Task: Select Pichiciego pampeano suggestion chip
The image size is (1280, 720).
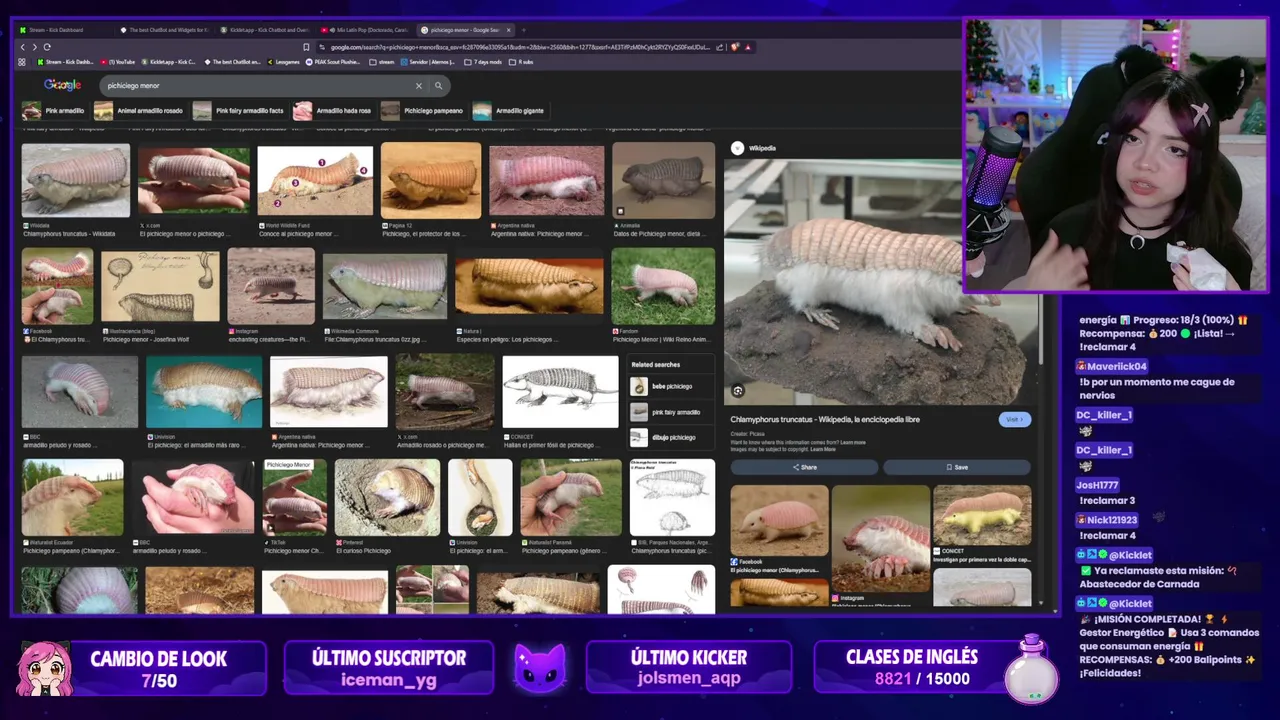Action: 422,111
